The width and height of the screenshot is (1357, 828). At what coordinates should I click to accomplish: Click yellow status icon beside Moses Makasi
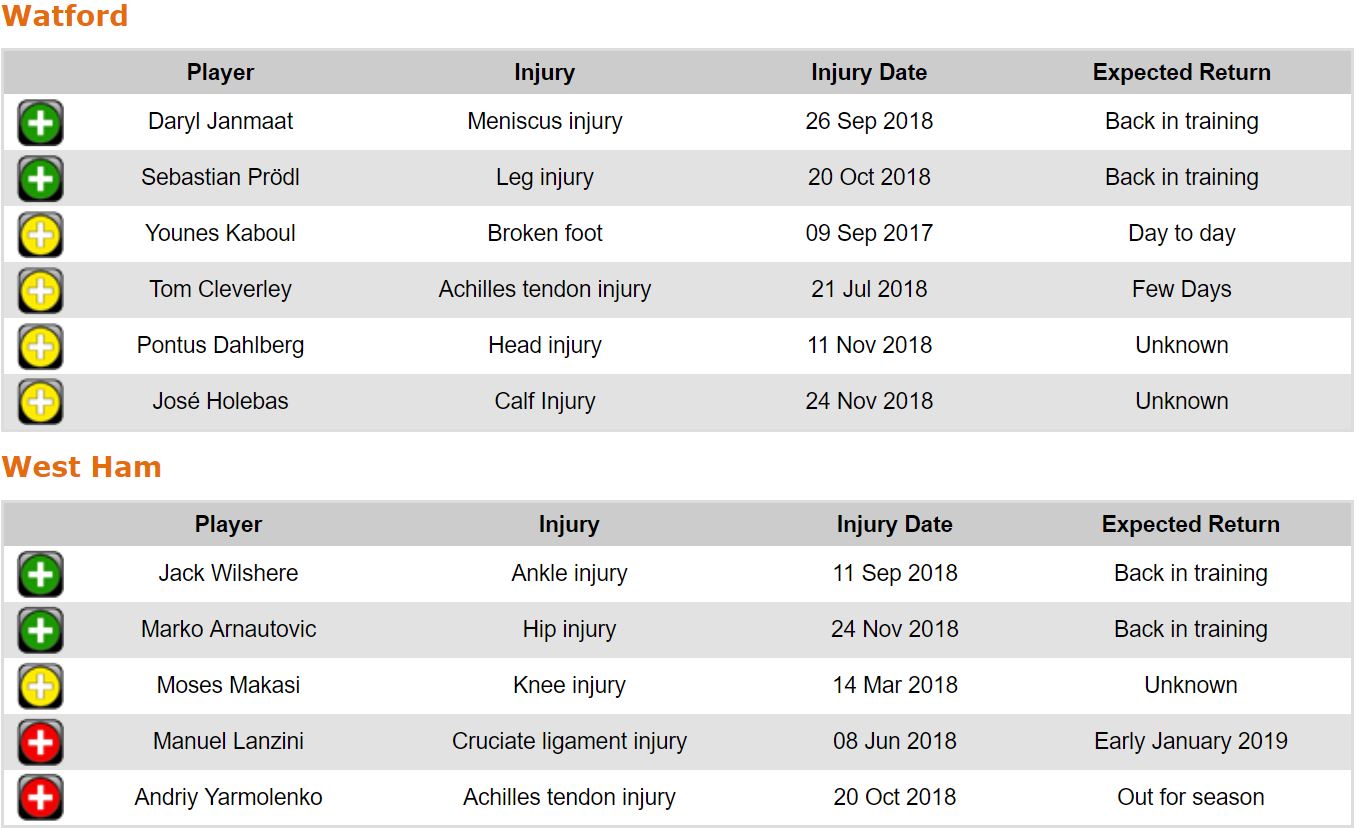[x=40, y=687]
